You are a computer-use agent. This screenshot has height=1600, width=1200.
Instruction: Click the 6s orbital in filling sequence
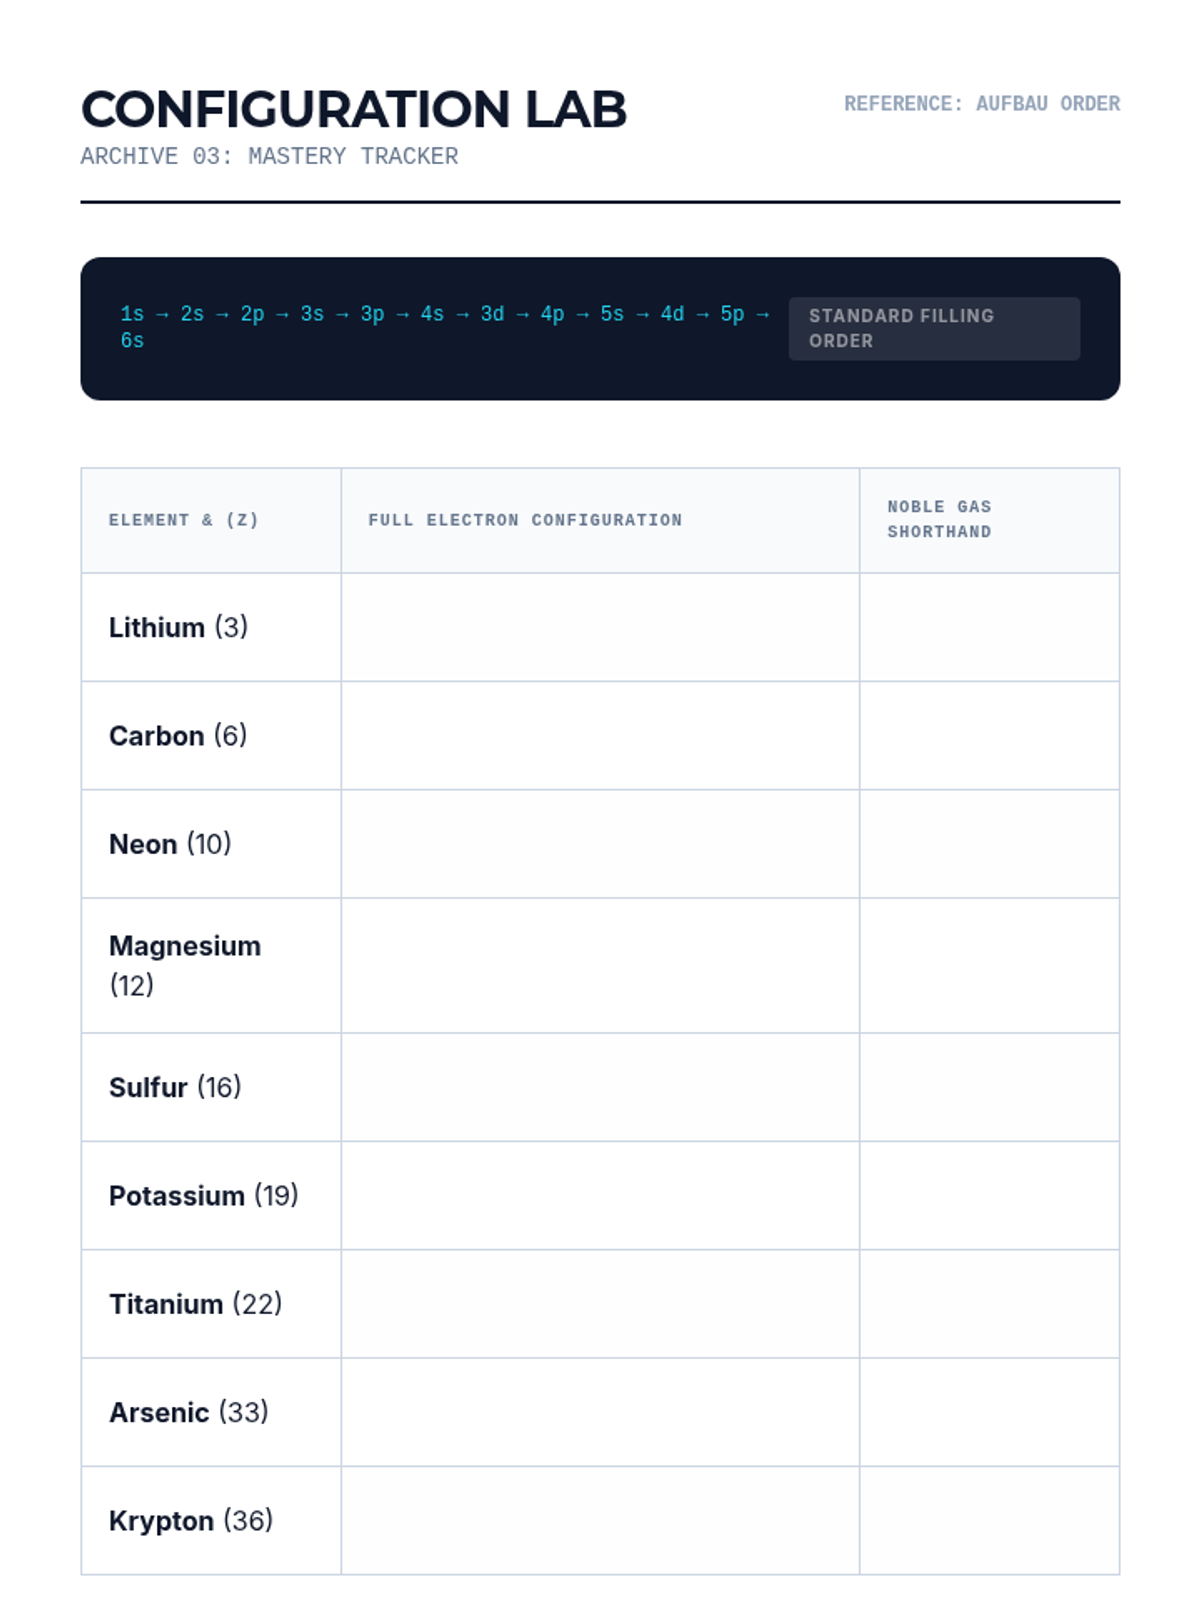[x=132, y=341]
